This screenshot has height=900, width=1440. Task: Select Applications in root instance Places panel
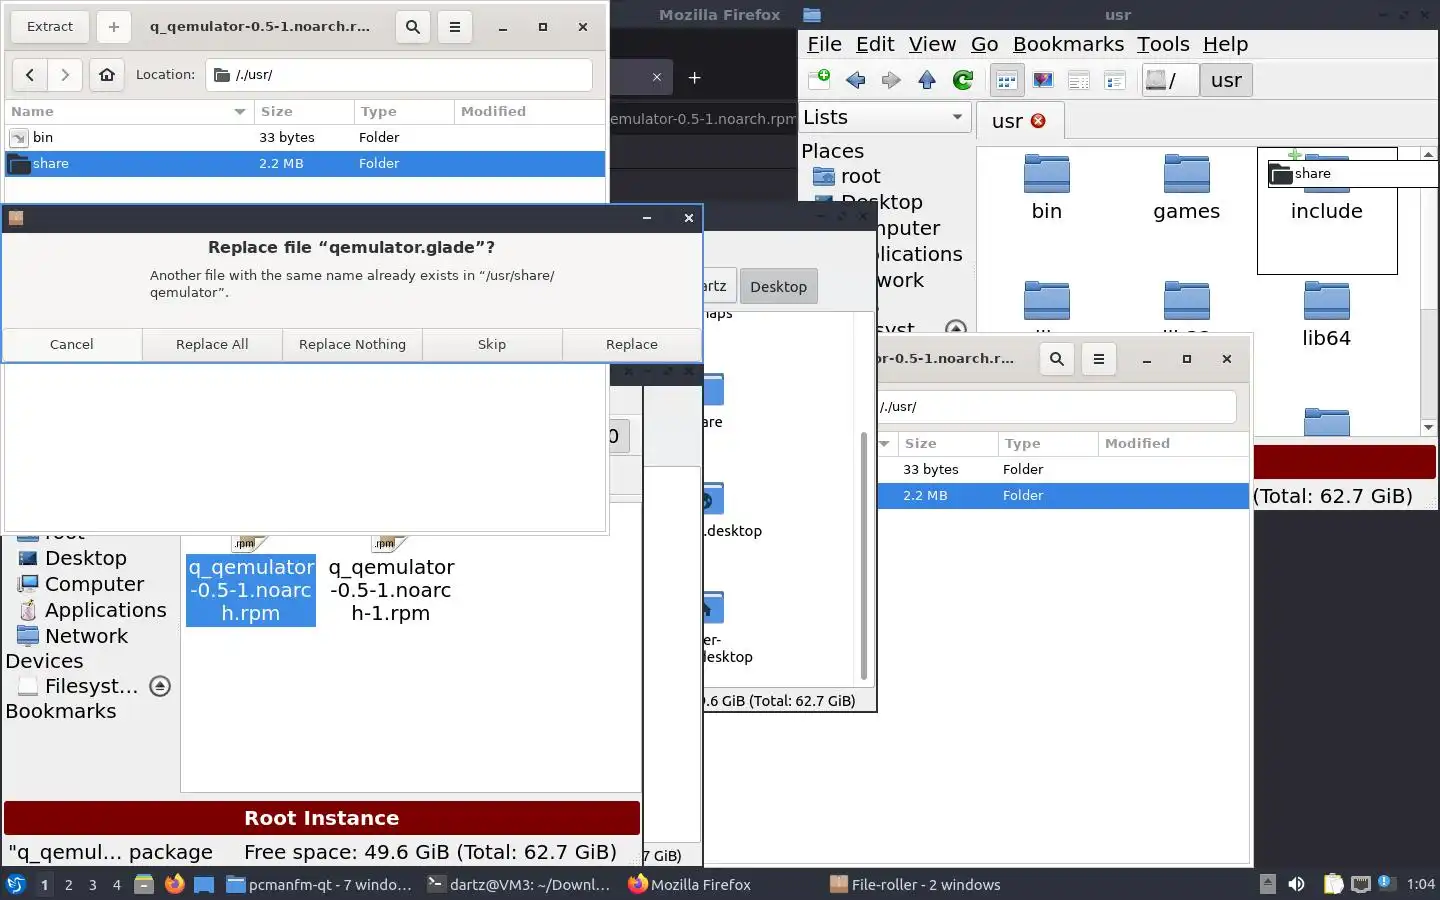click(105, 610)
